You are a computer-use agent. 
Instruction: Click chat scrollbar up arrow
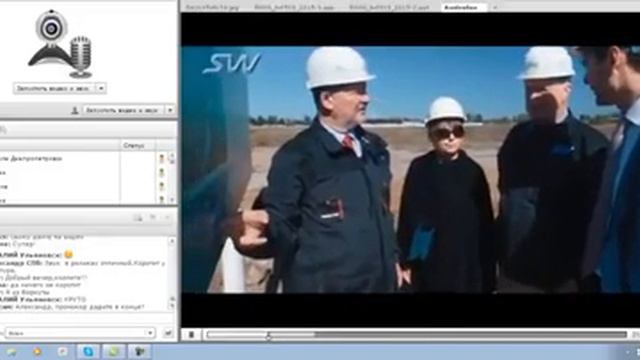click(x=172, y=241)
